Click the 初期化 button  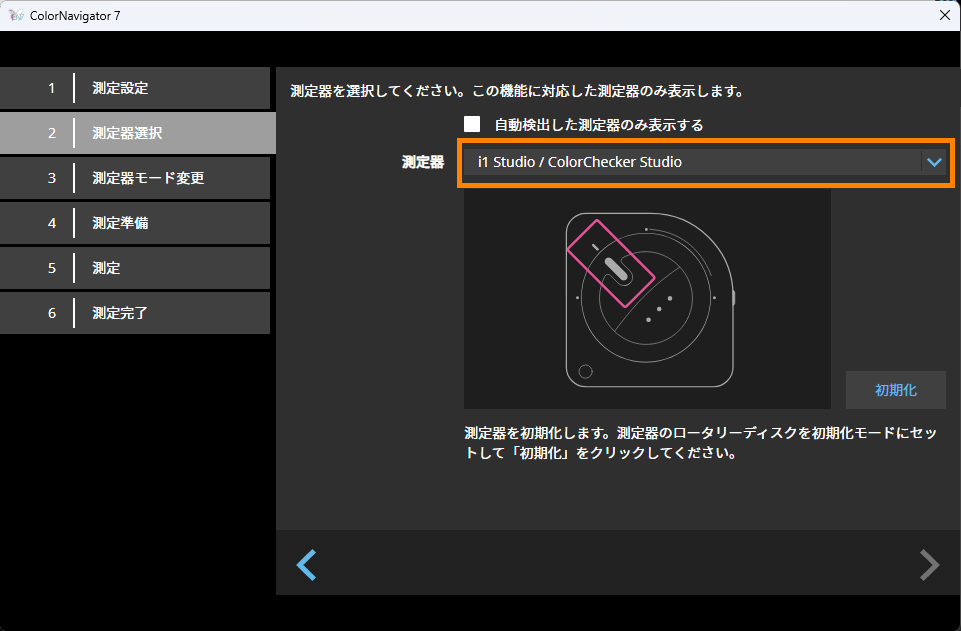[x=895, y=390]
